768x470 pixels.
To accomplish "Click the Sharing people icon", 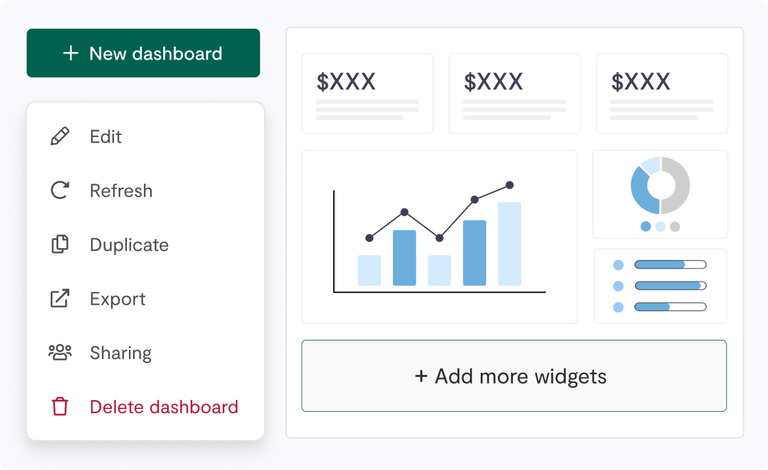I will tap(60, 353).
